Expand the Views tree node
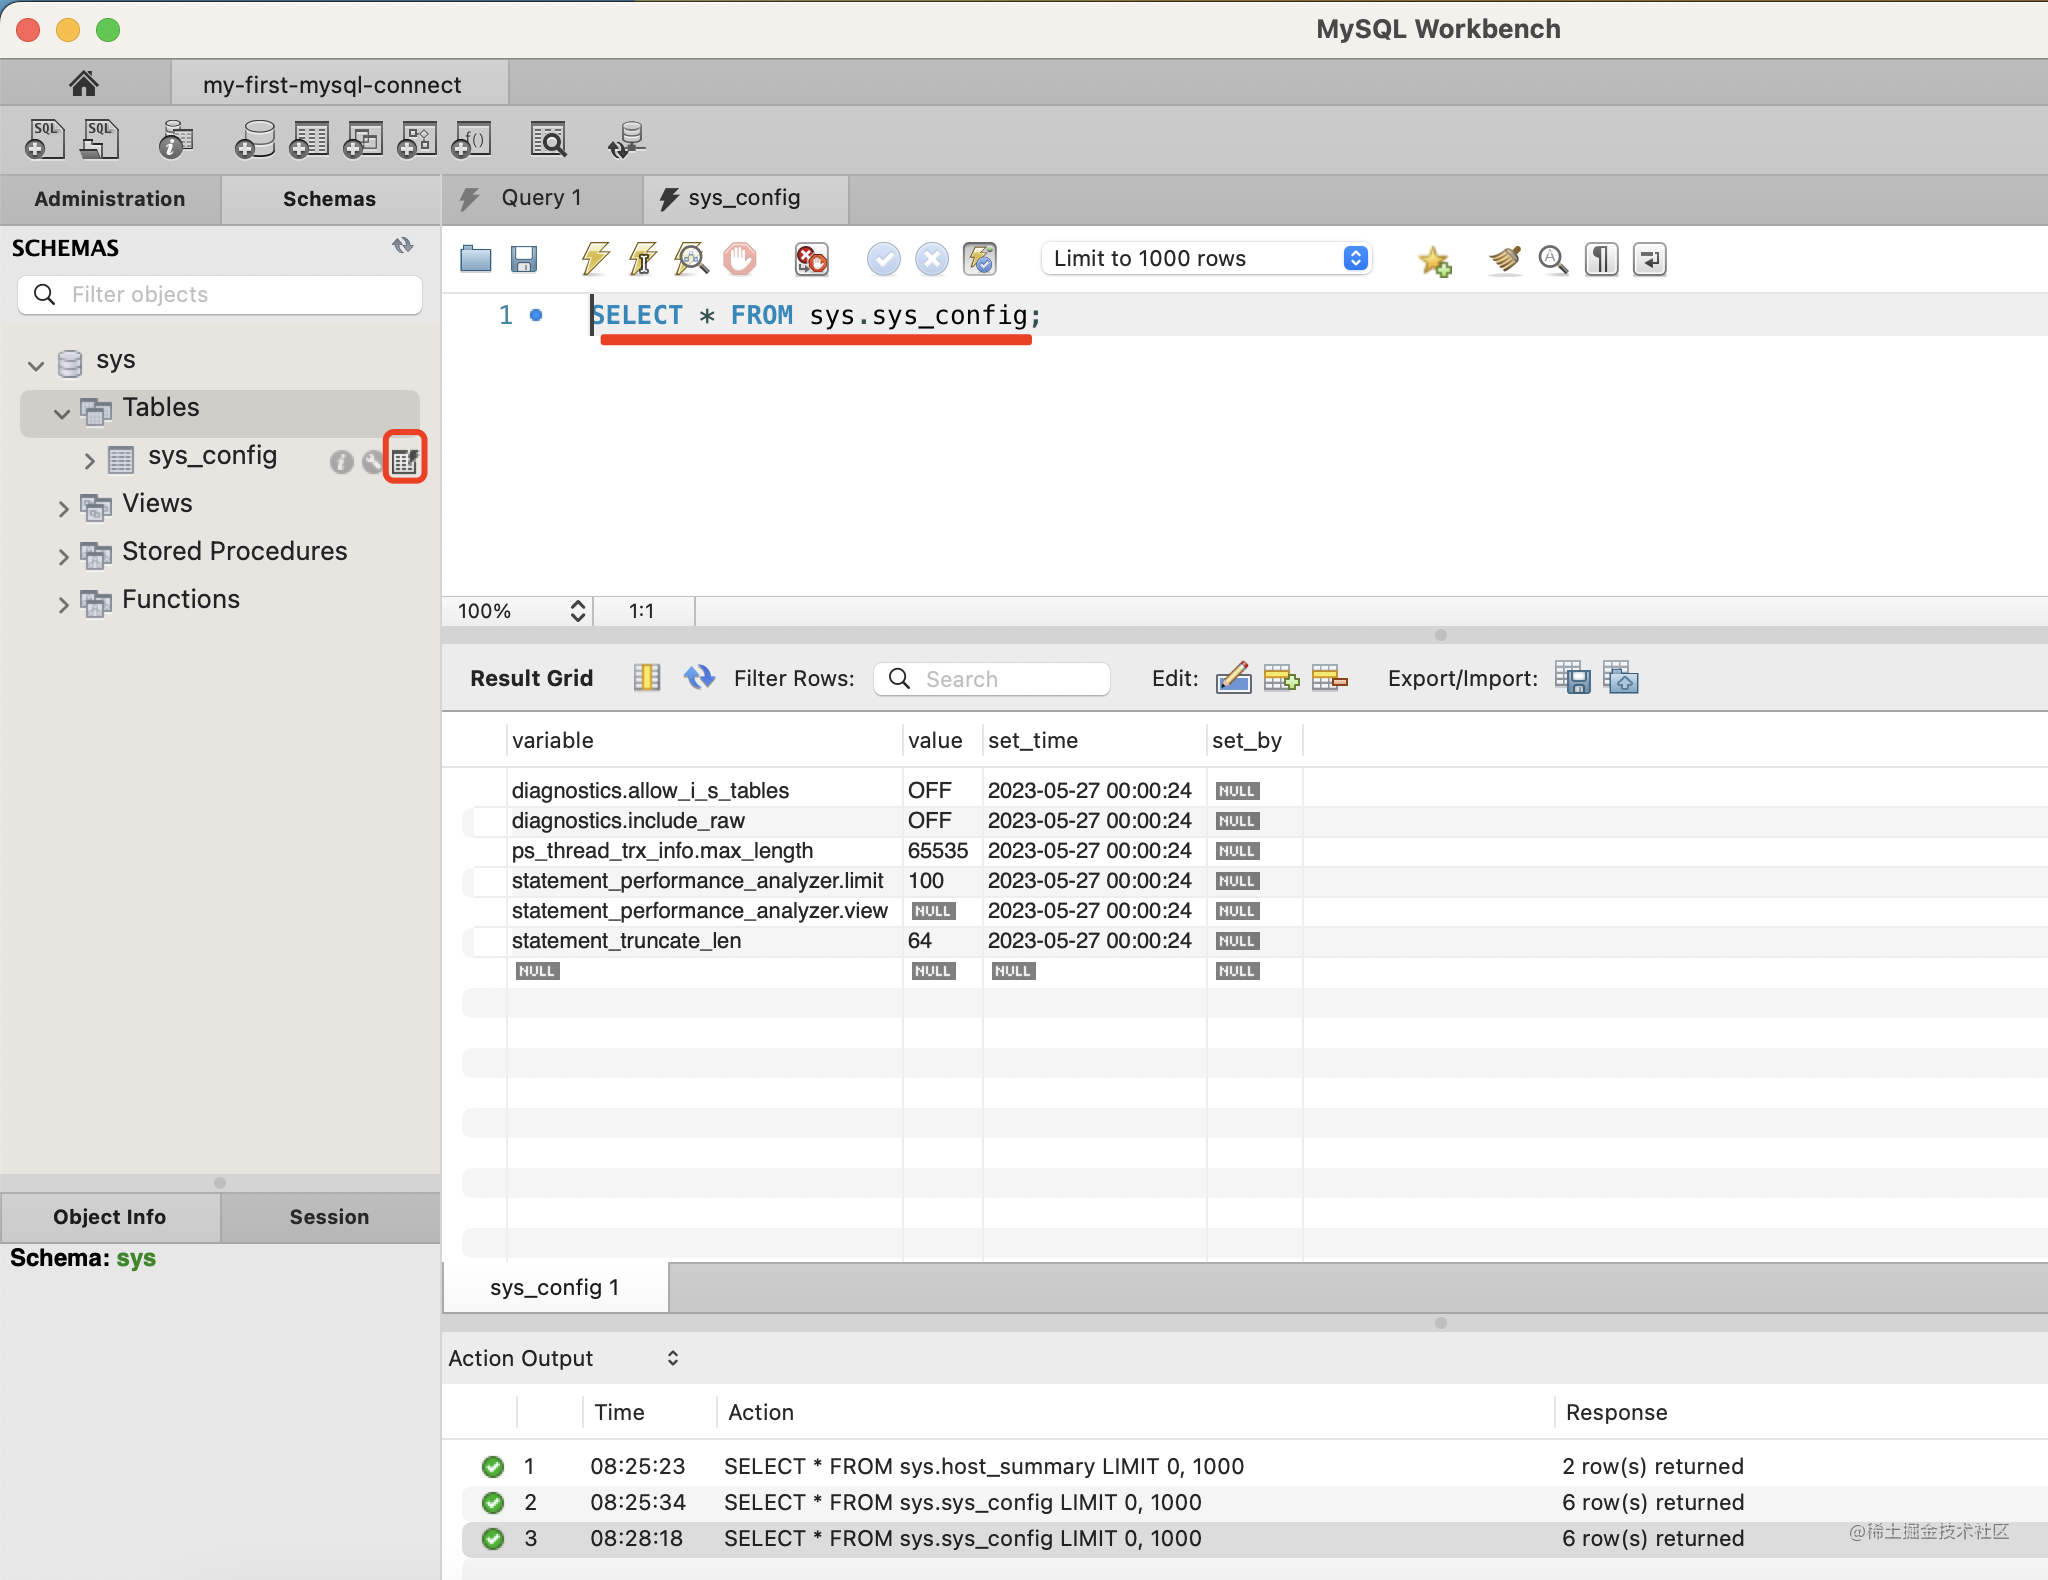The image size is (2048, 1580). click(63, 508)
